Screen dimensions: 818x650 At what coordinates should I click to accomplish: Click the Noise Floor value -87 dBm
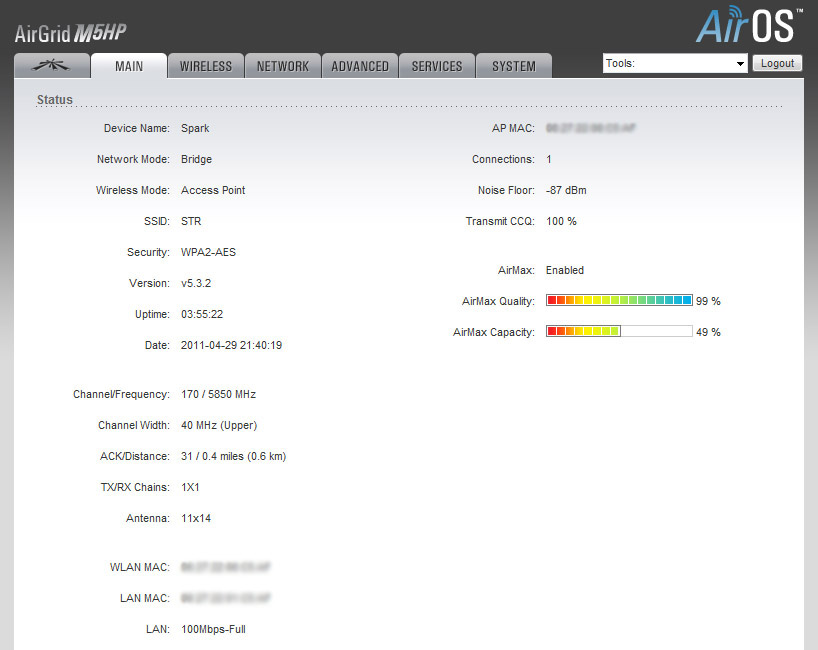click(566, 190)
